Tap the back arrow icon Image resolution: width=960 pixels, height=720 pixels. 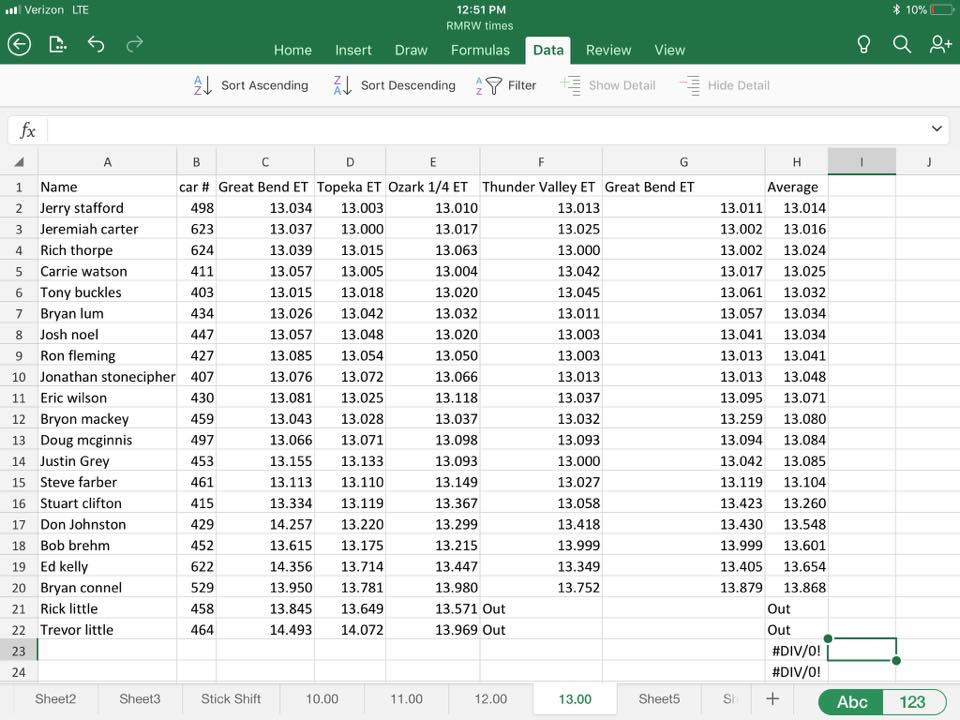(19, 44)
